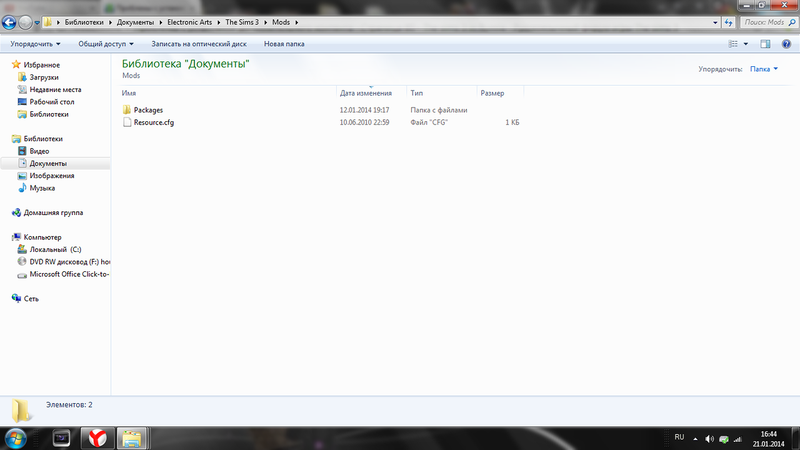Select Рабочий стол in navigation pane
Viewport: 800px width, 450px height.
tap(52, 102)
